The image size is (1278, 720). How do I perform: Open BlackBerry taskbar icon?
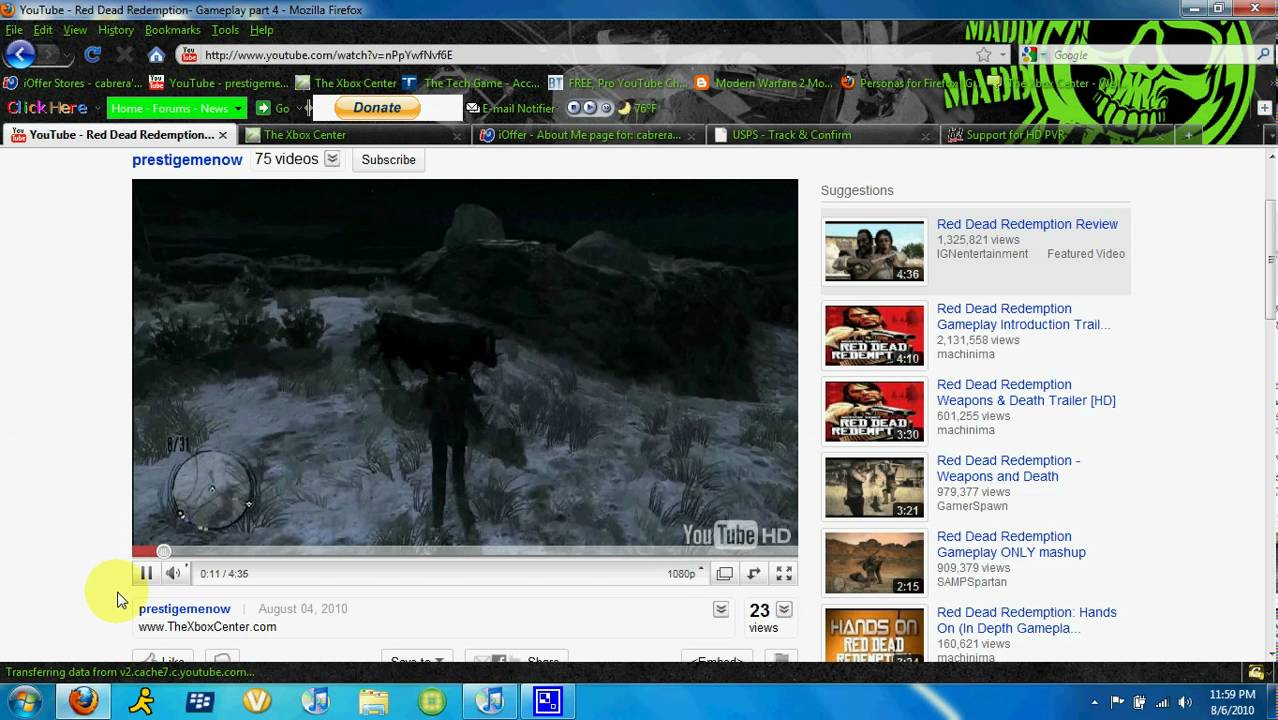200,701
